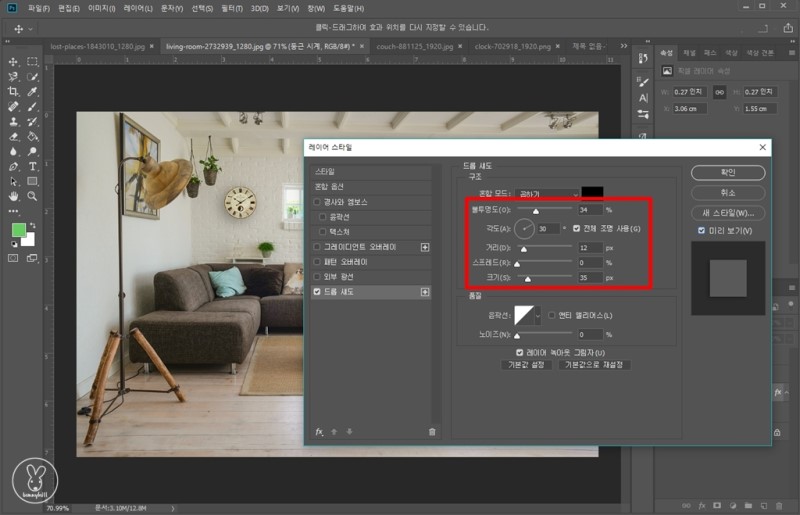The height and width of the screenshot is (515, 800).
Task: Click the black shadow color swatch
Action: pos(593,192)
